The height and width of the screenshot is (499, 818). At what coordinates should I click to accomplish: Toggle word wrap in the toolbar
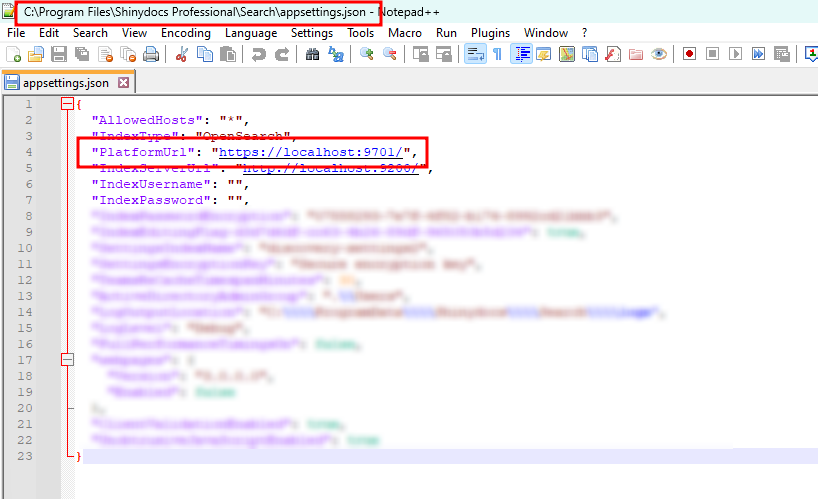pyautogui.click(x=475, y=54)
